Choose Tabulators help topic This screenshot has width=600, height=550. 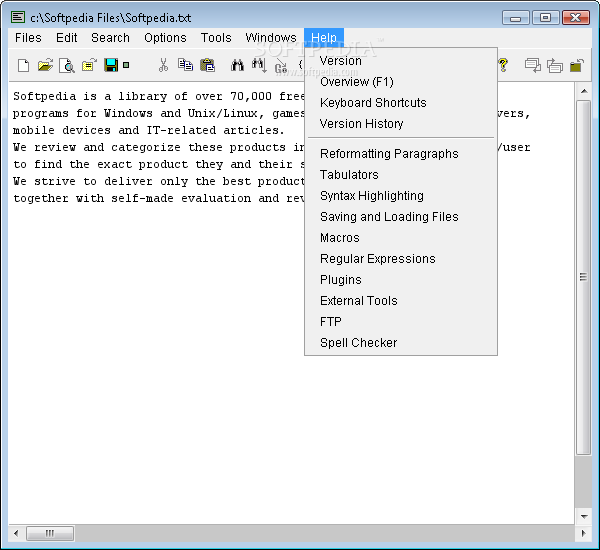pyautogui.click(x=401, y=175)
